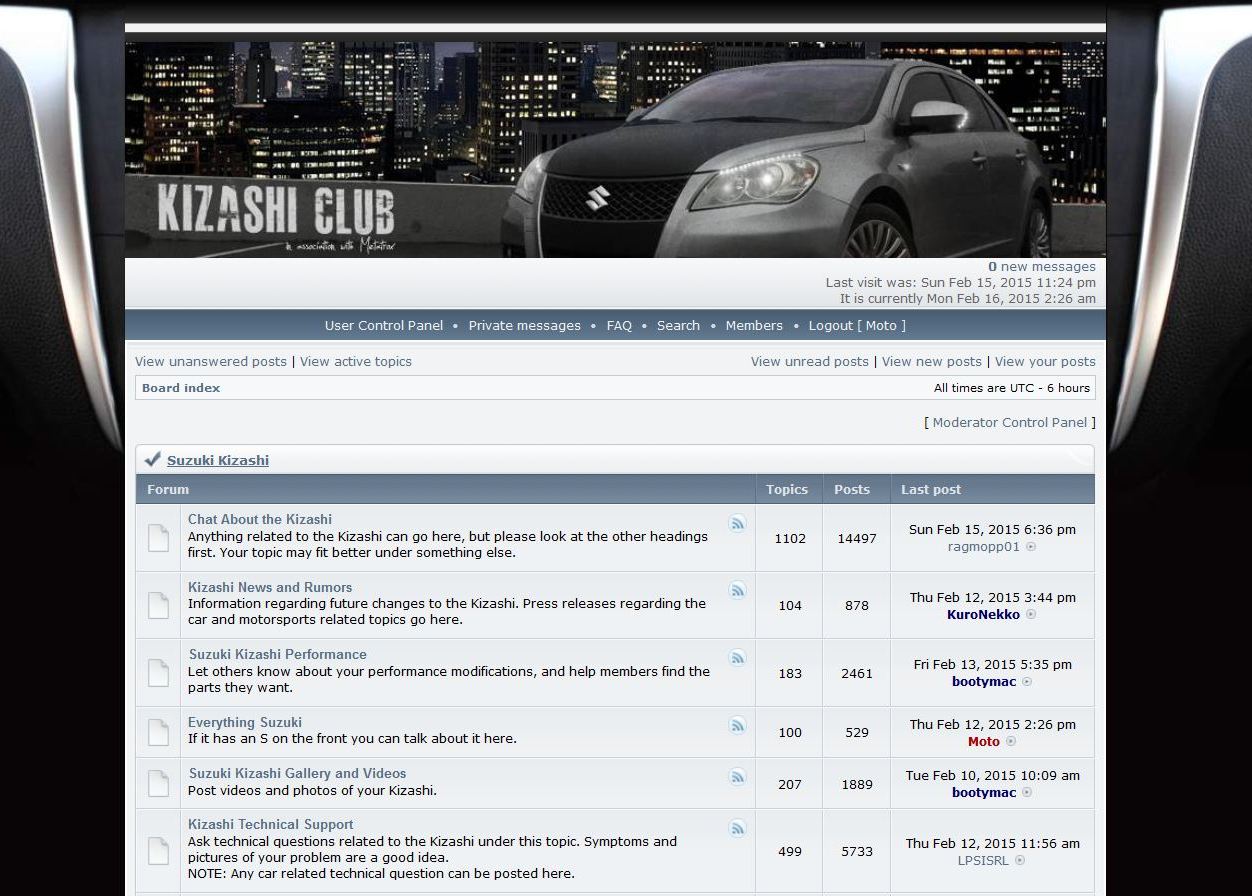Click the checkmark icon beside Suzuki Kizashi category
This screenshot has height=896, width=1252.
click(152, 459)
